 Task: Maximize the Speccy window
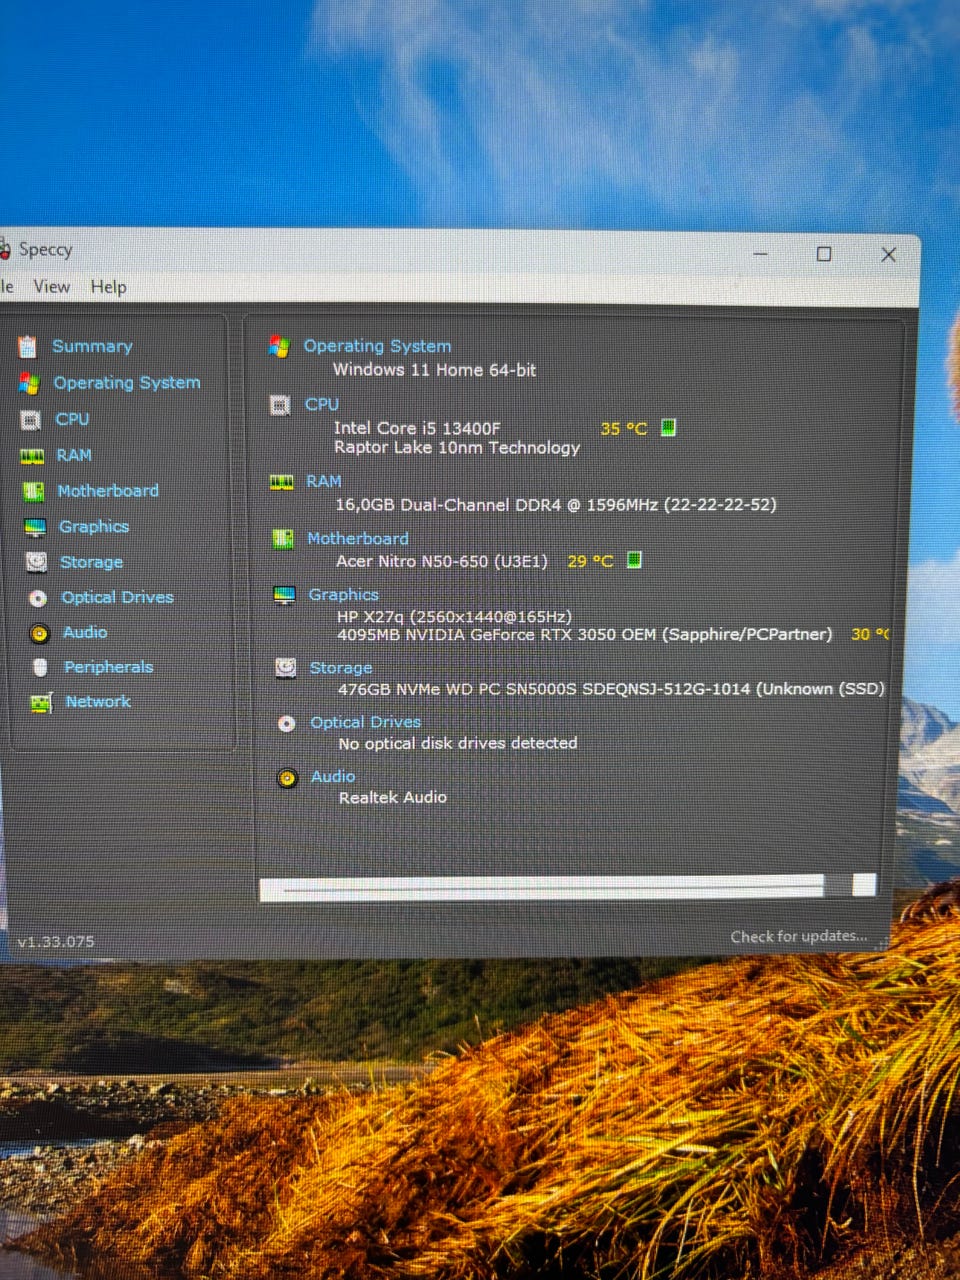click(x=824, y=254)
